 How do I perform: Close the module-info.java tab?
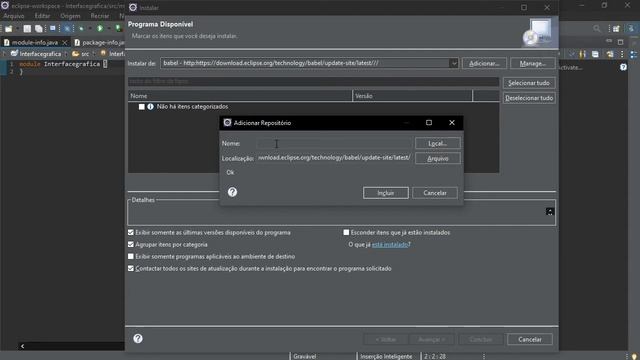tap(64, 42)
